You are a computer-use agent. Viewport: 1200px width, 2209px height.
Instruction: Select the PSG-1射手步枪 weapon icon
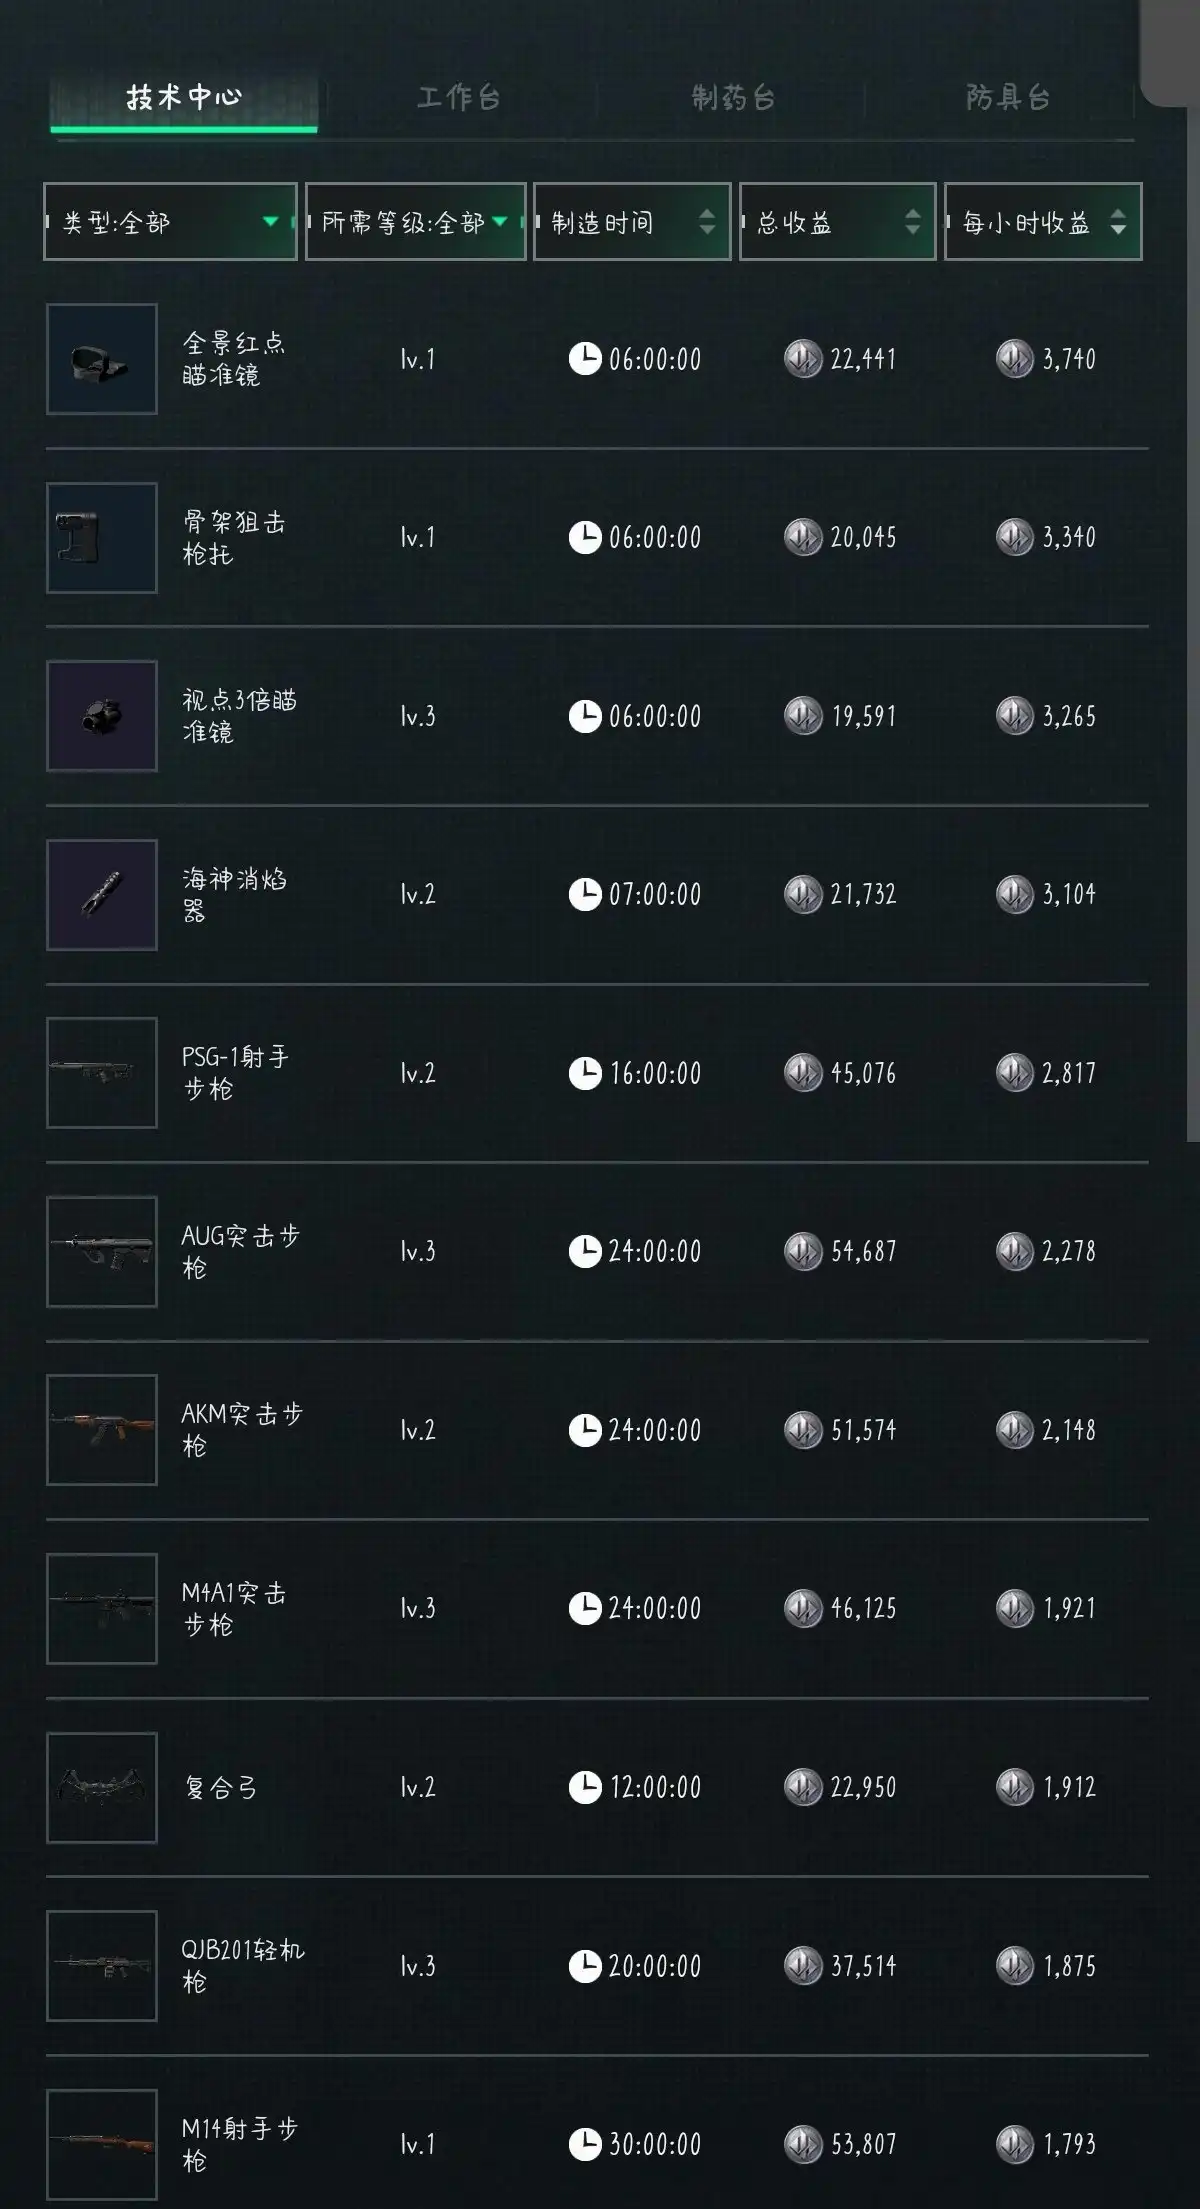pyautogui.click(x=102, y=1073)
